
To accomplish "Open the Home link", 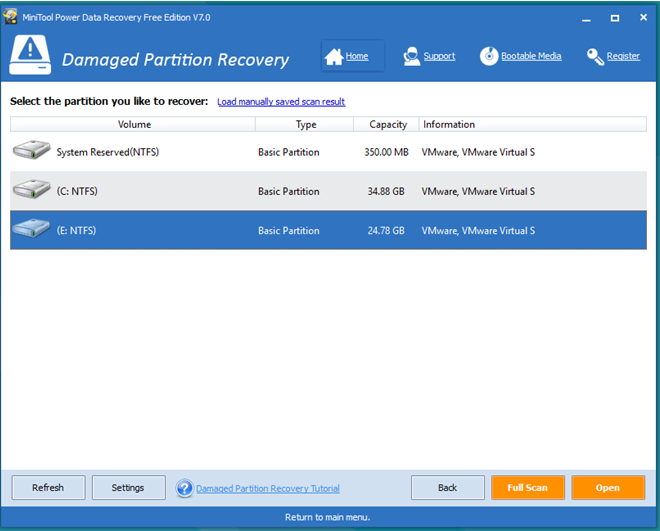I will tap(357, 56).
